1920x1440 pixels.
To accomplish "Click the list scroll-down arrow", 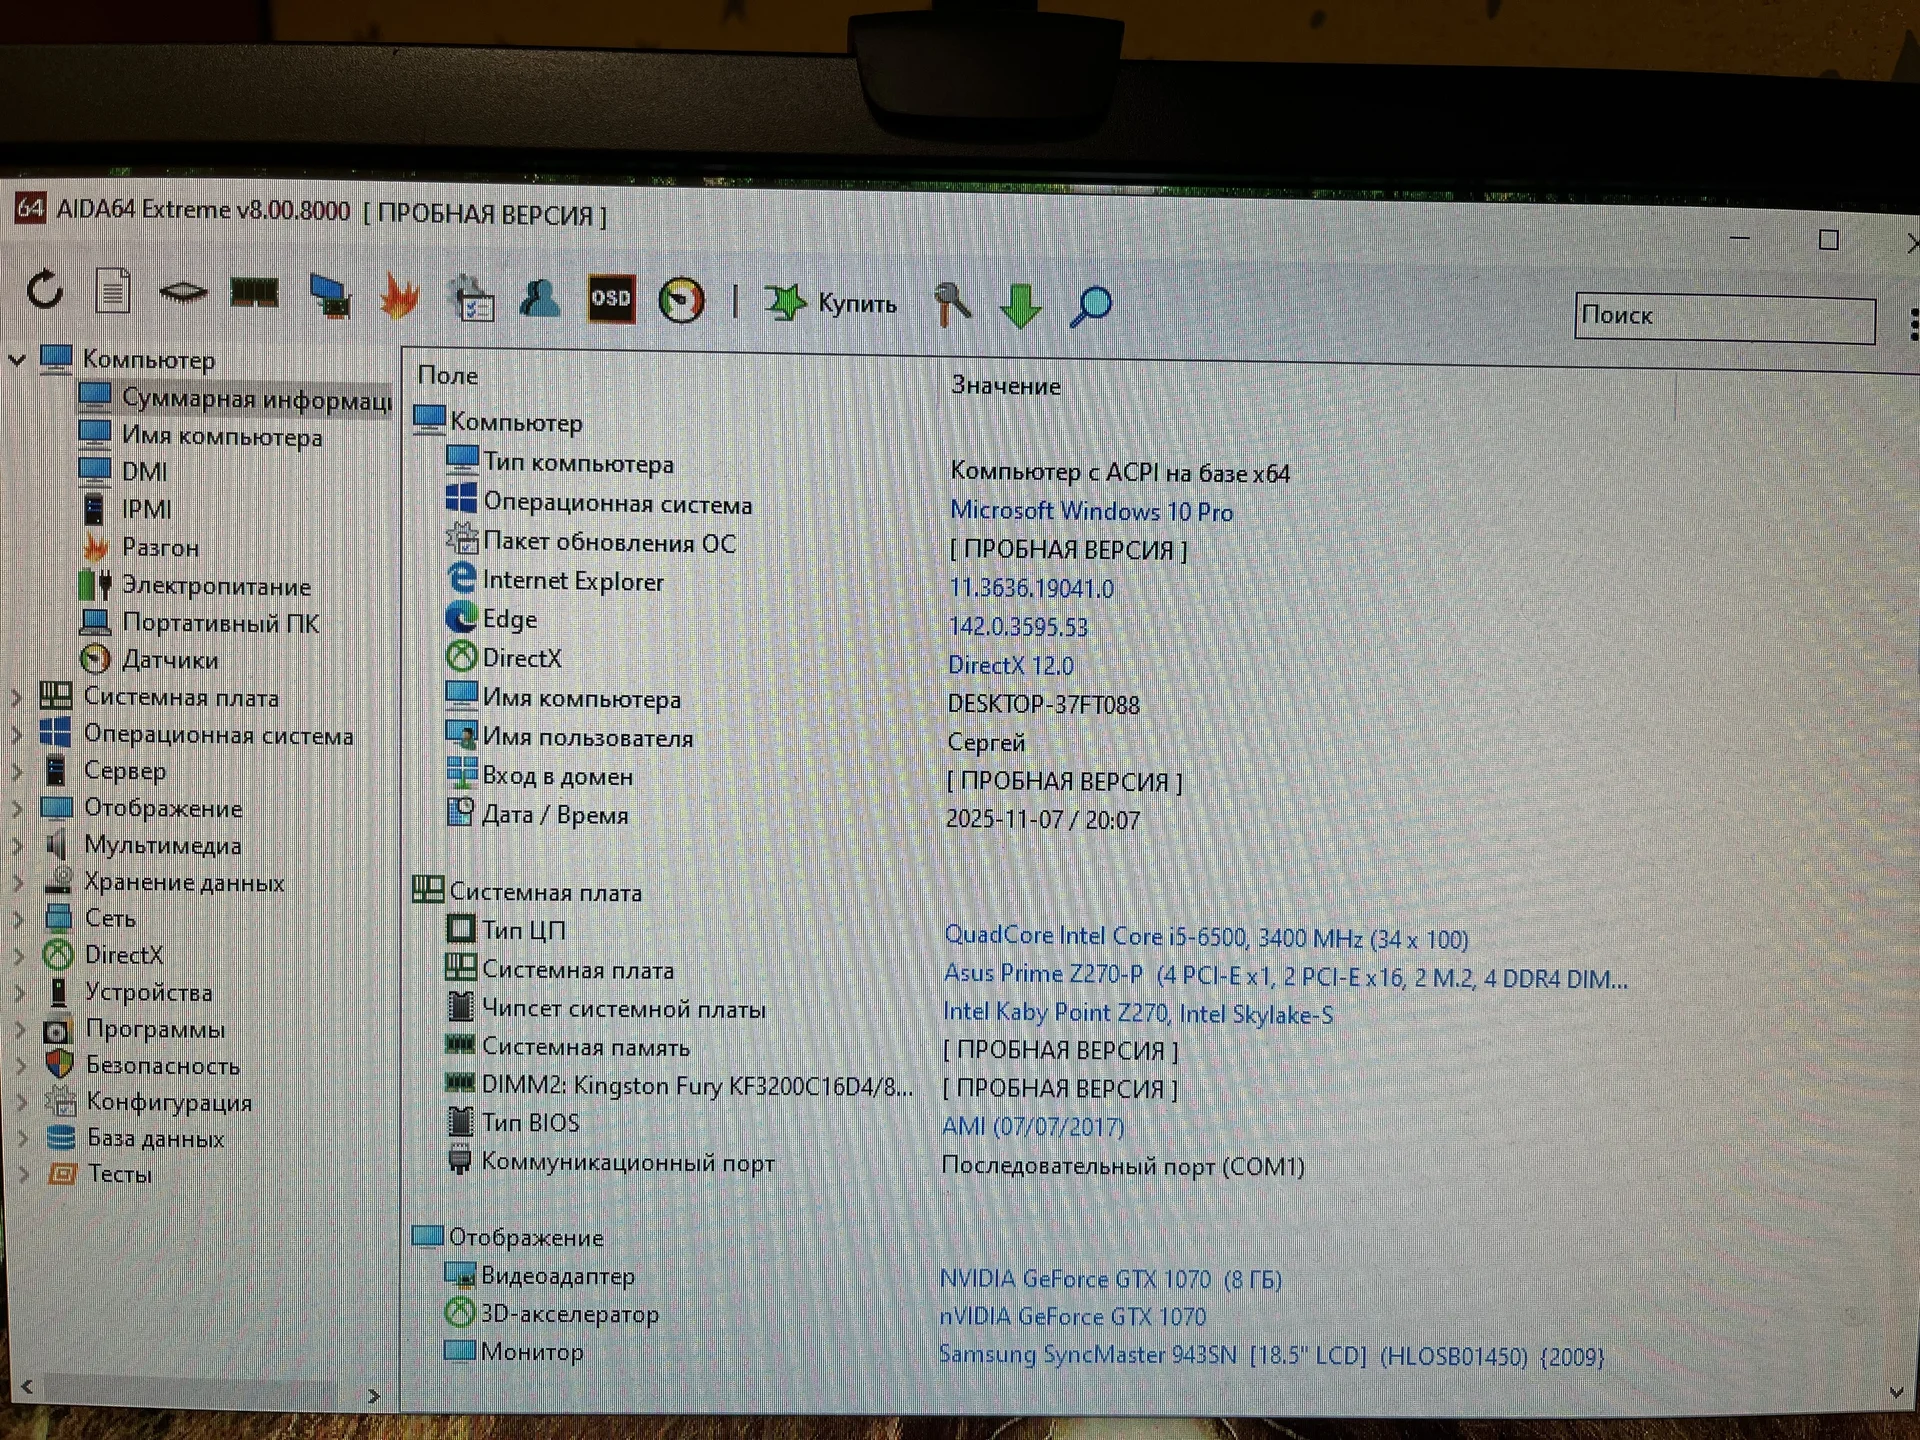I will point(1897,1392).
